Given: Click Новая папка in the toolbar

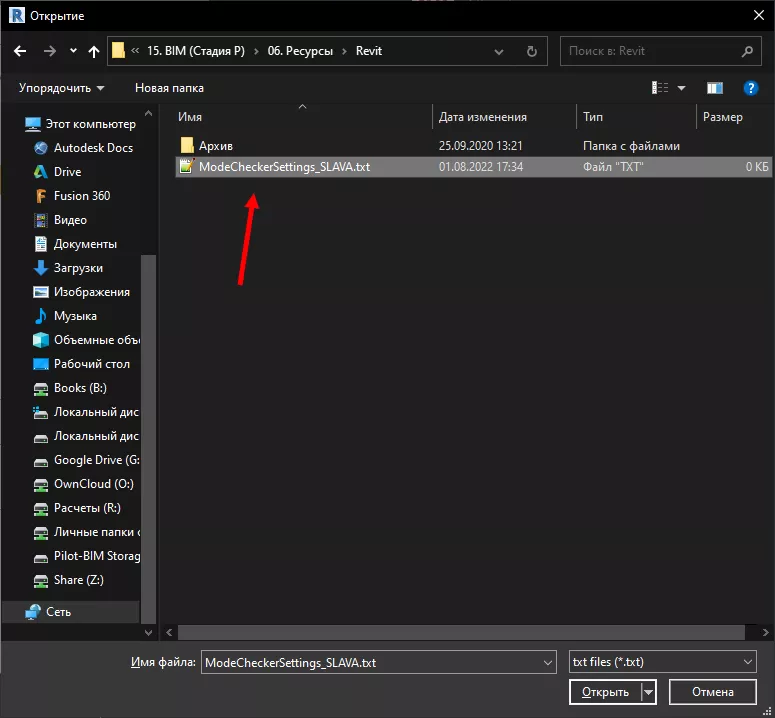Looking at the screenshot, I should pyautogui.click(x=171, y=88).
